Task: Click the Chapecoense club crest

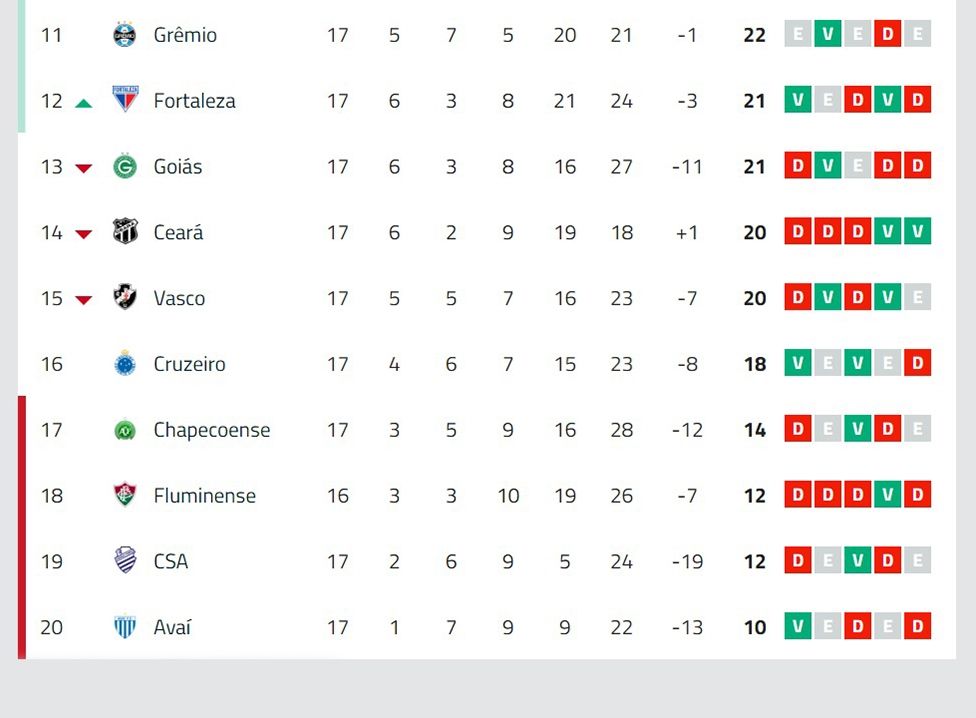Action: click(124, 430)
